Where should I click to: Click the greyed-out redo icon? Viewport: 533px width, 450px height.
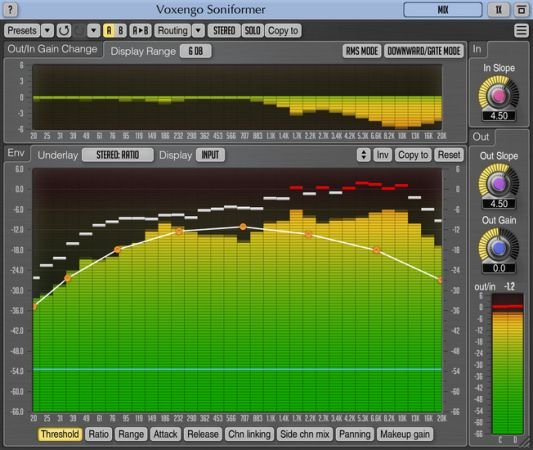(x=79, y=31)
